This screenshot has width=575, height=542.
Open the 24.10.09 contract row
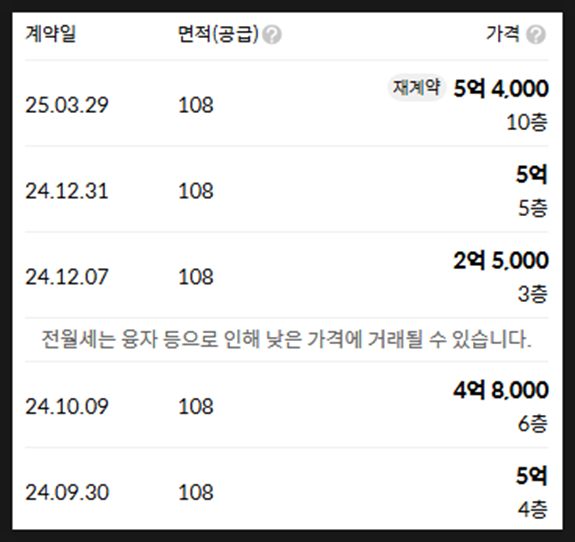[x=287, y=405]
